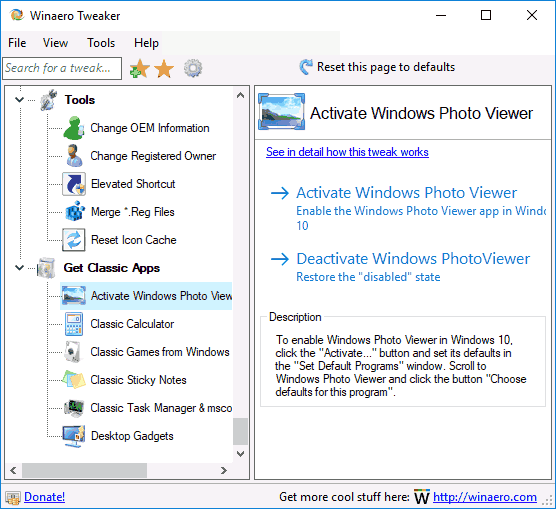Click the arrow beside Deactivate Windows PhotoViewer

coord(280,259)
